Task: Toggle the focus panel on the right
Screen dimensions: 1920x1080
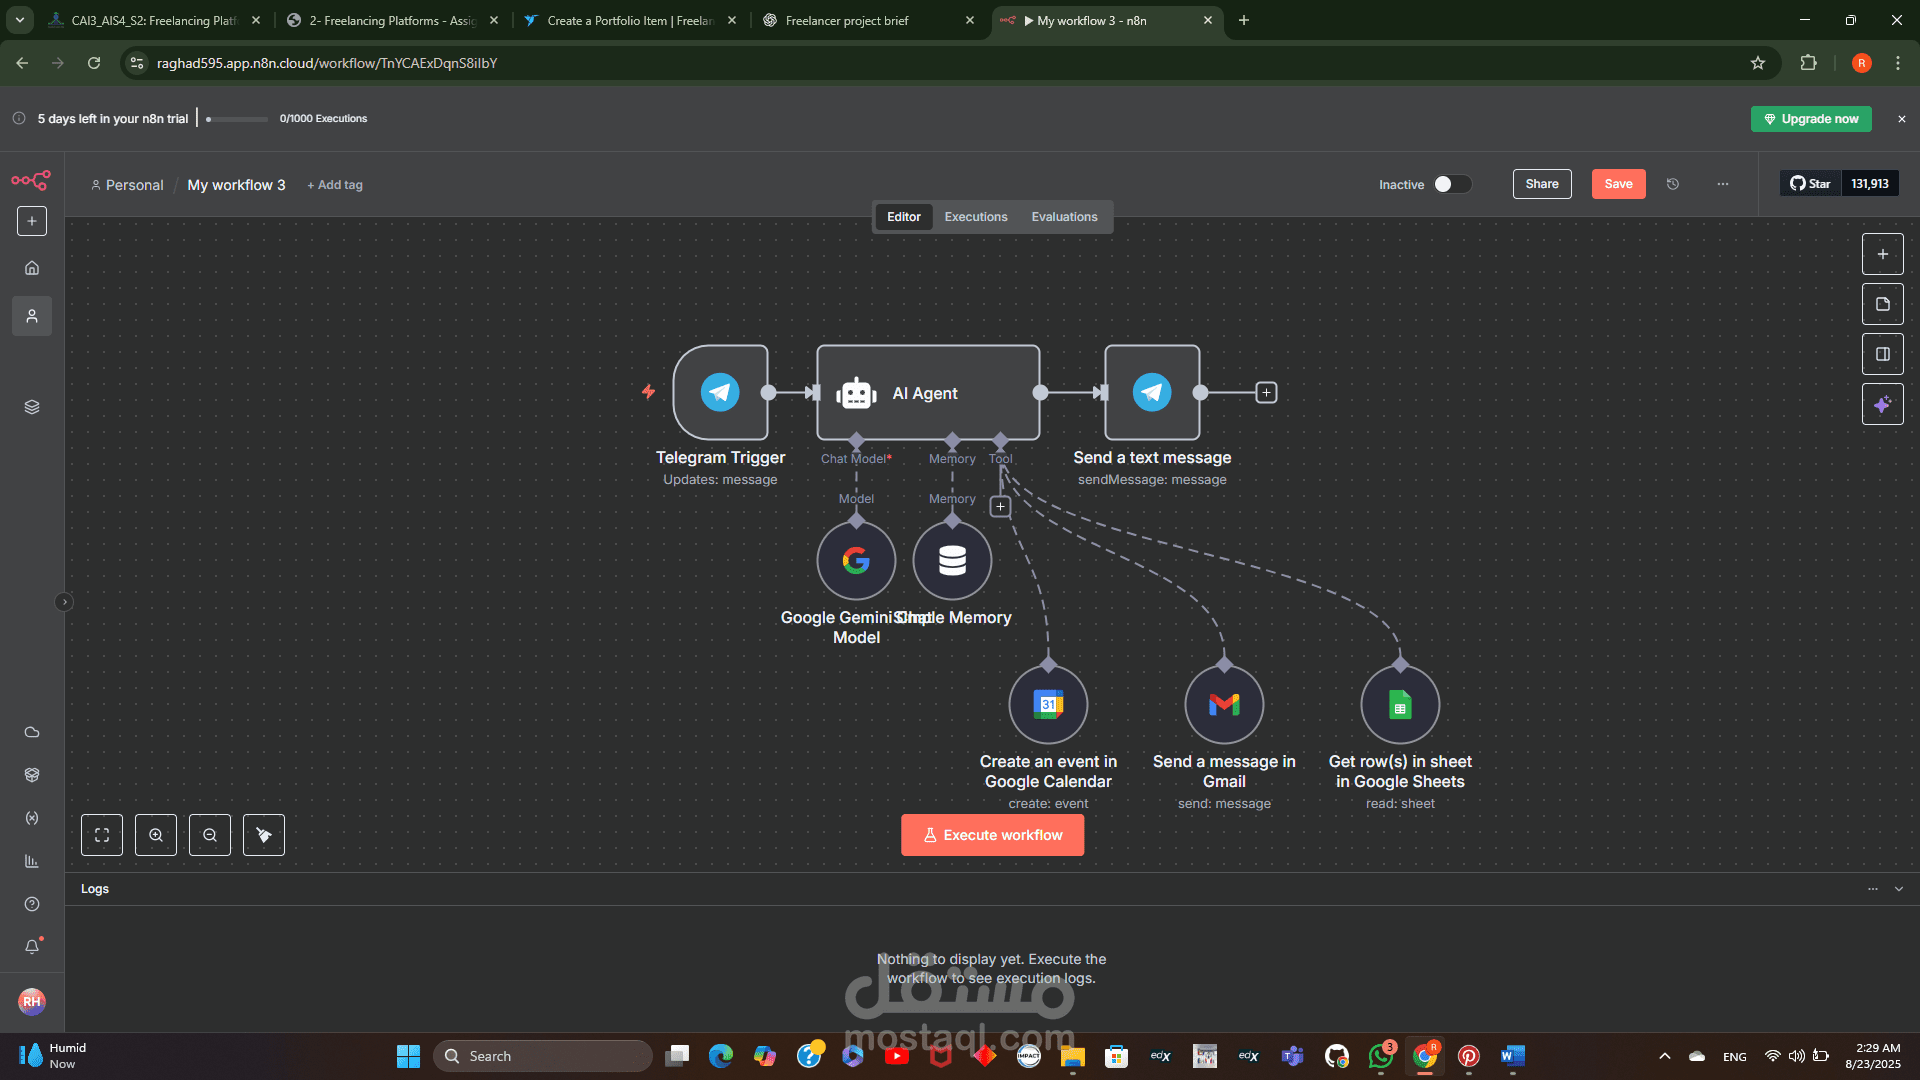Action: pos(1883,354)
